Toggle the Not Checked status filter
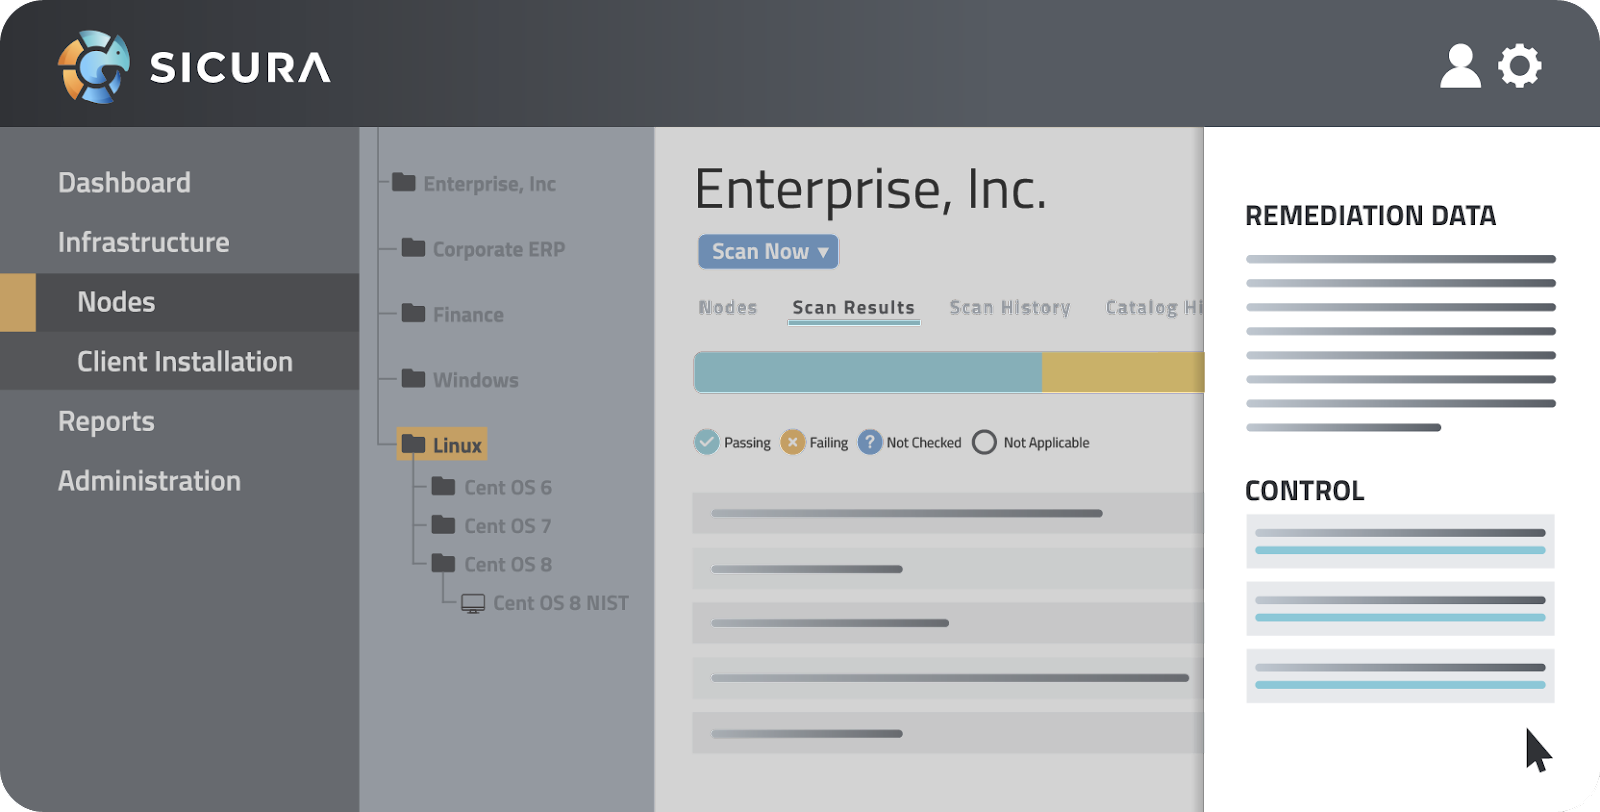The image size is (1600, 812). [870, 442]
